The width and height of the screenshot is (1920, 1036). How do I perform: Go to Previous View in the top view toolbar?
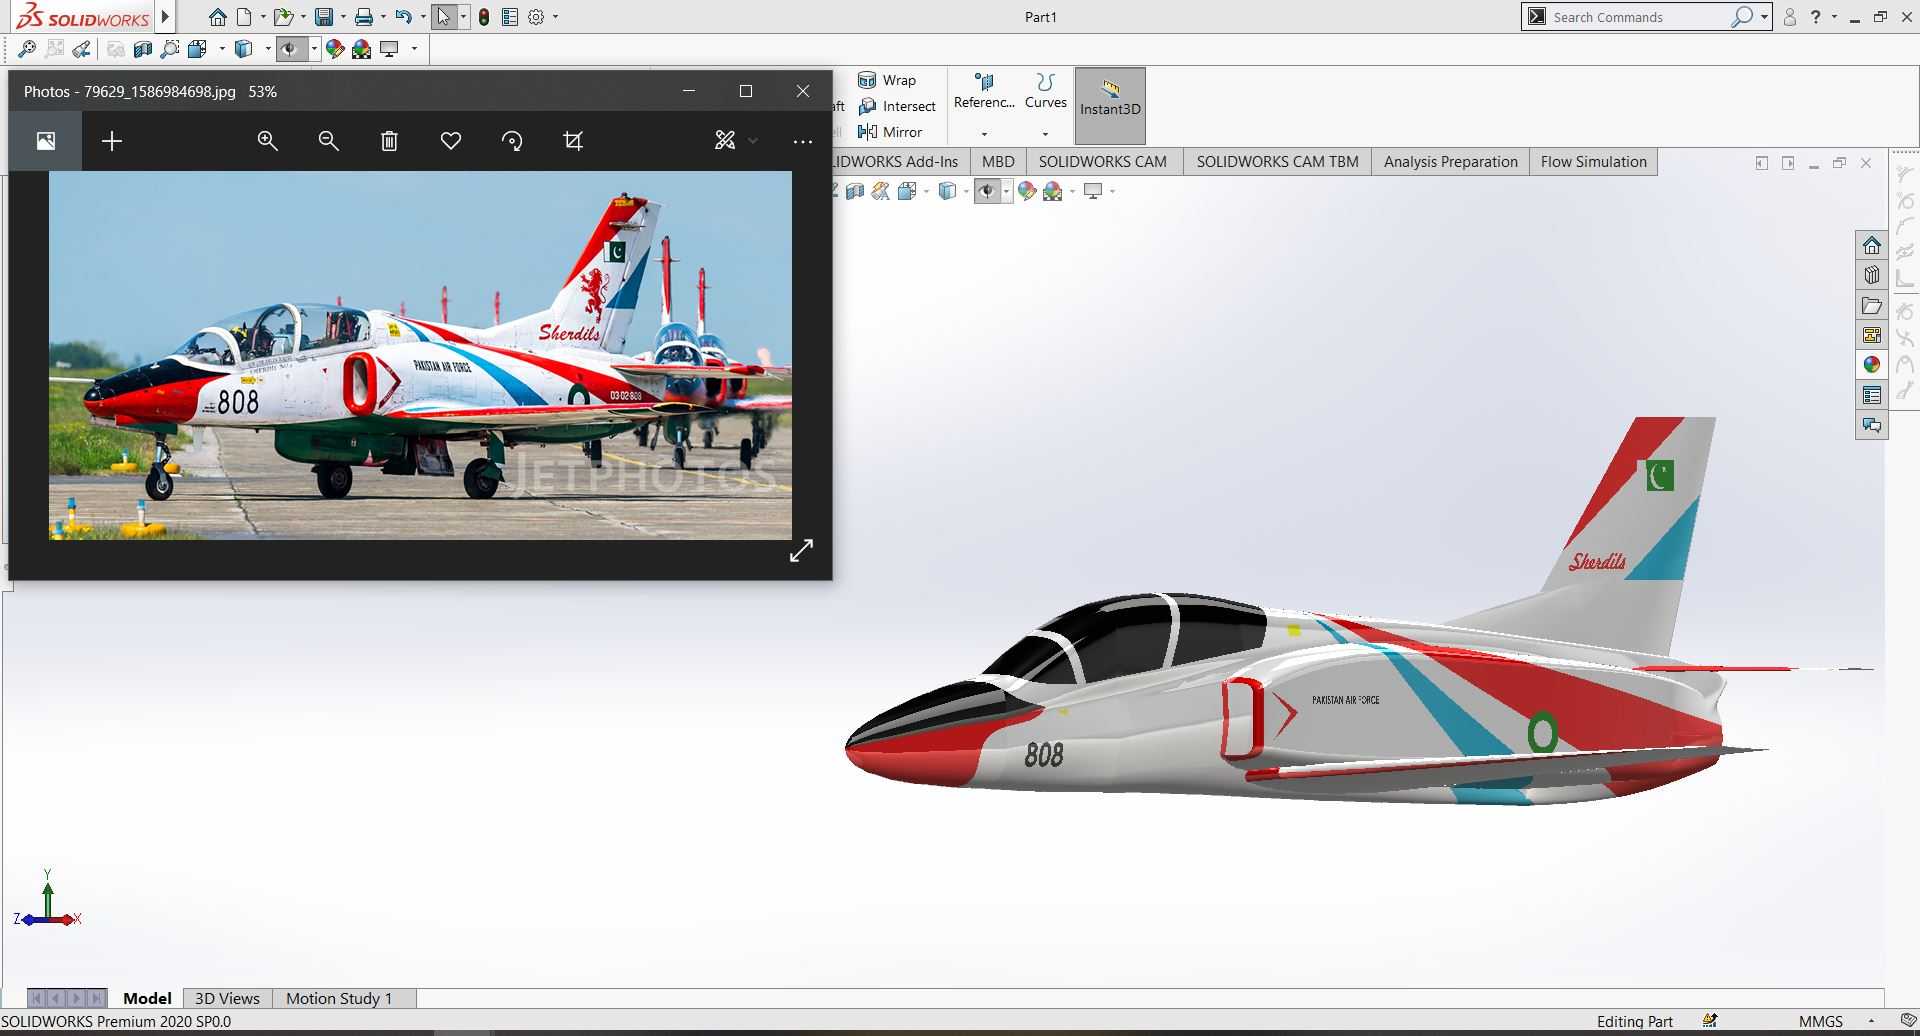[82, 48]
